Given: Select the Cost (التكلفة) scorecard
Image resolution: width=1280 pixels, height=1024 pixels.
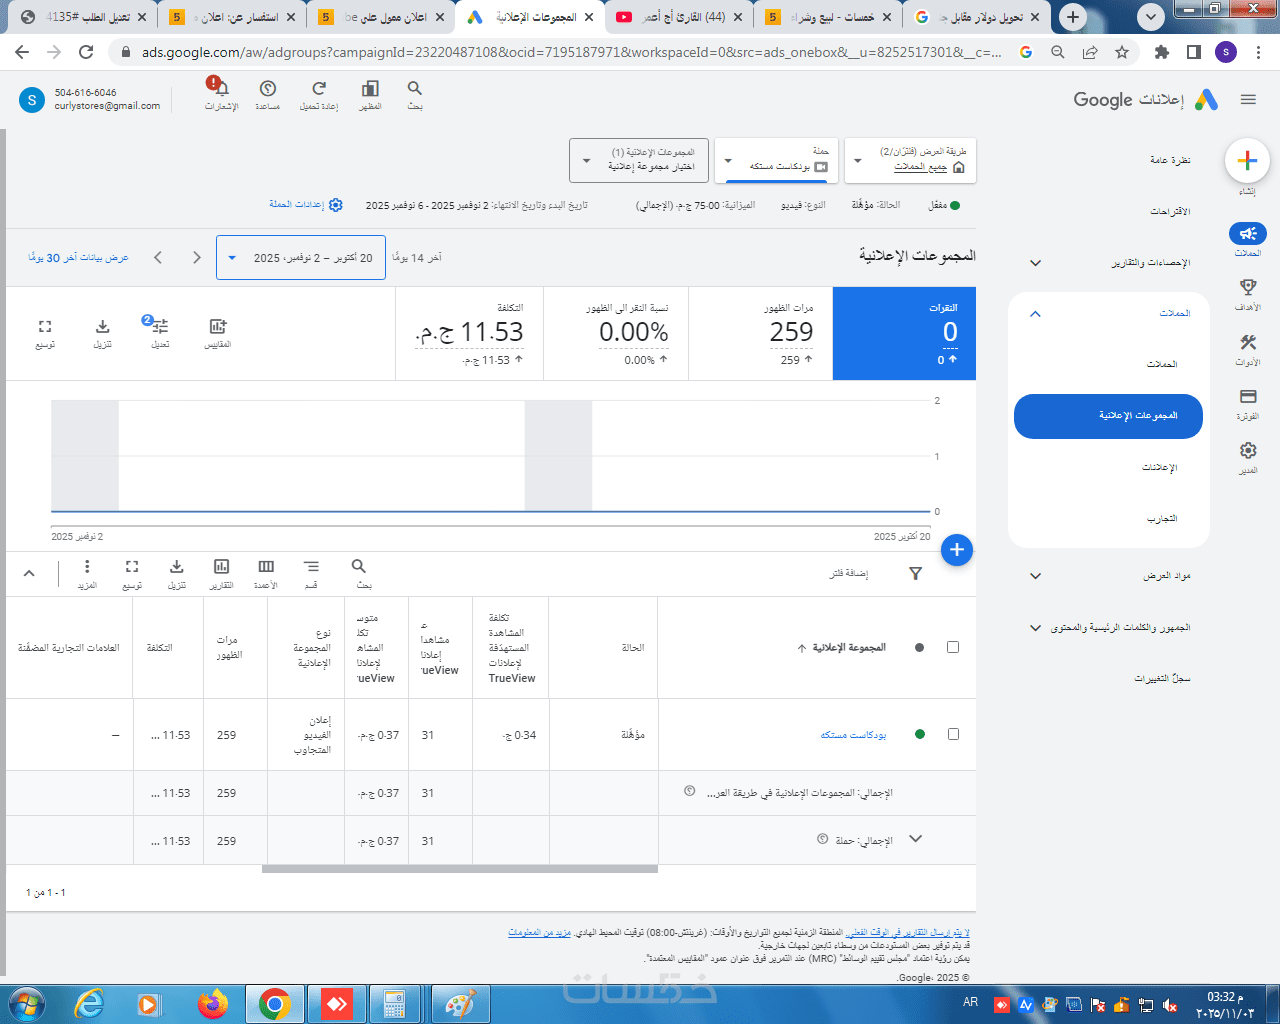Looking at the screenshot, I should 468,334.
